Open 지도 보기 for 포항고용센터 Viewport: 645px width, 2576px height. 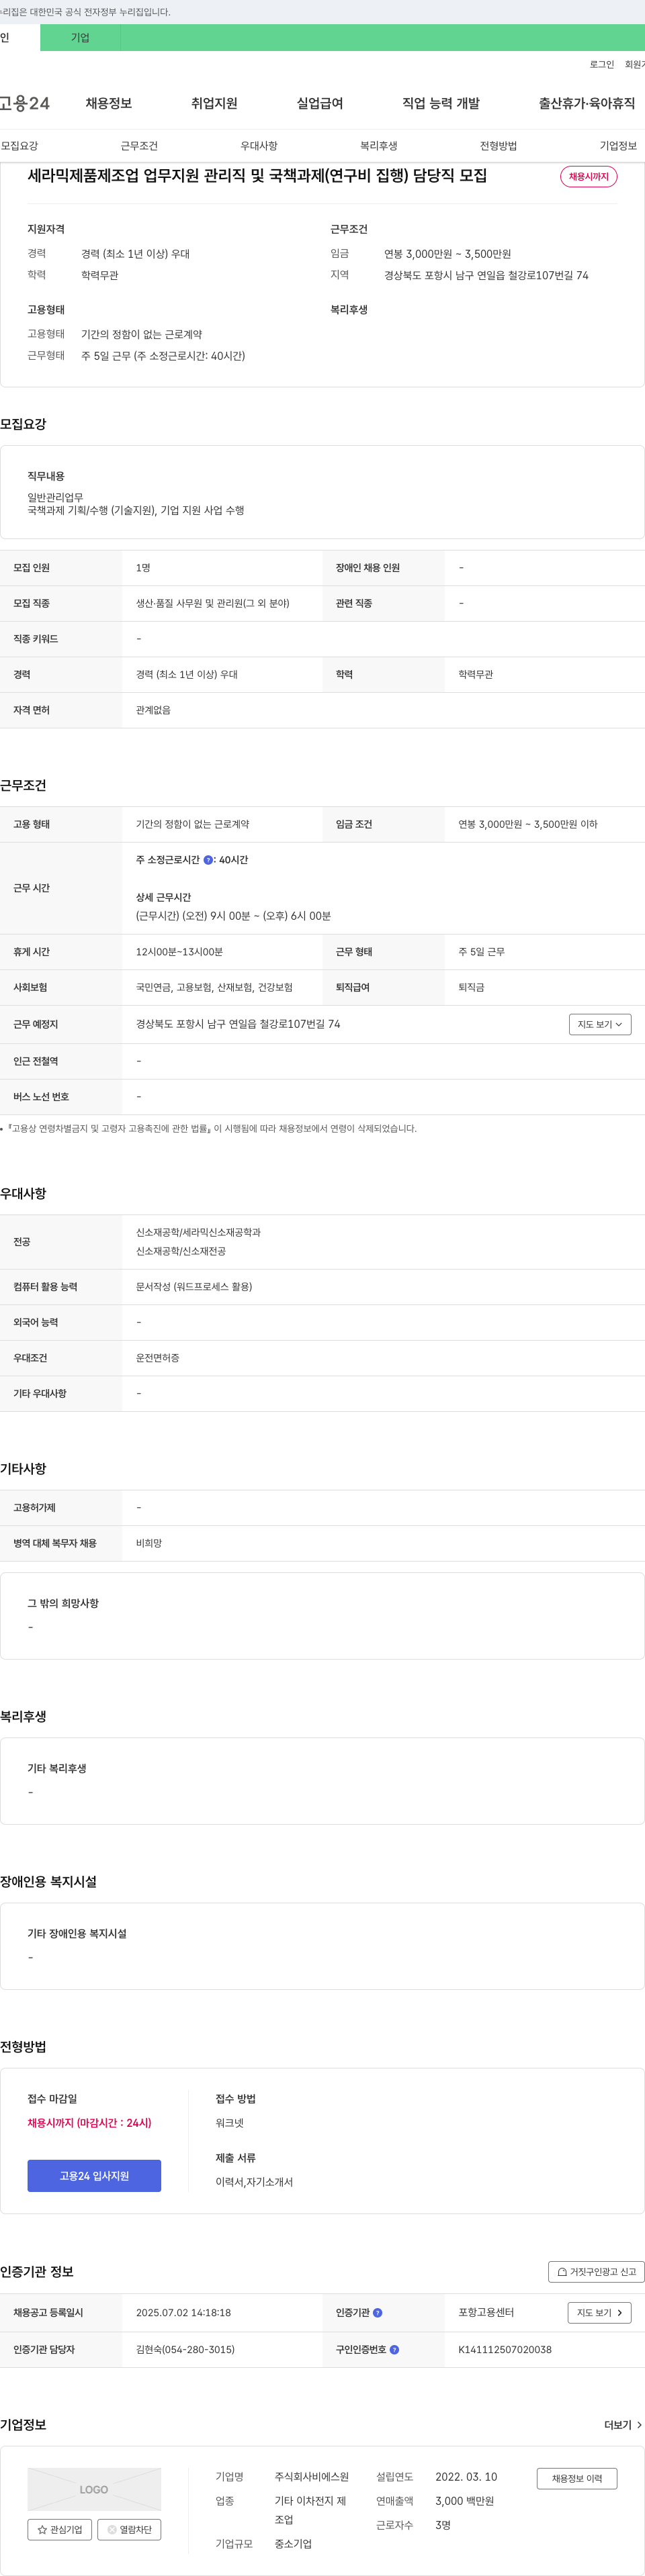[x=599, y=2313]
